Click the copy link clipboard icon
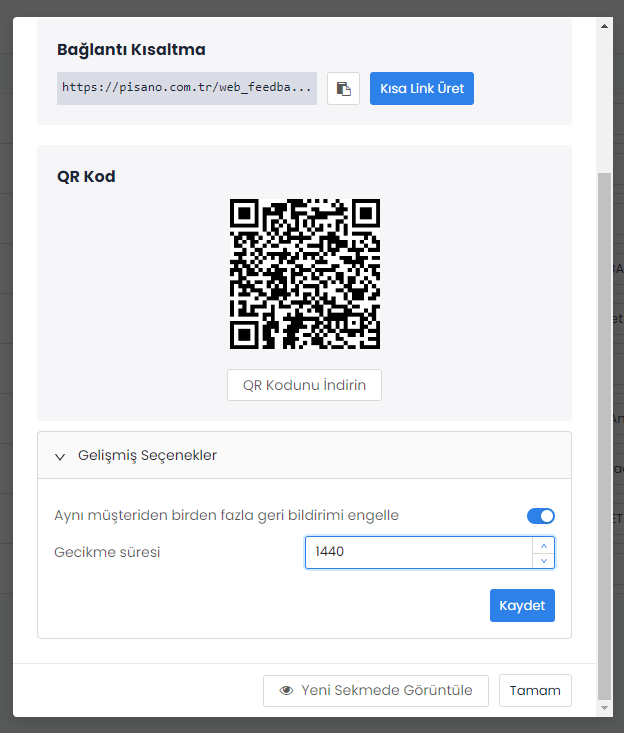 [343, 88]
